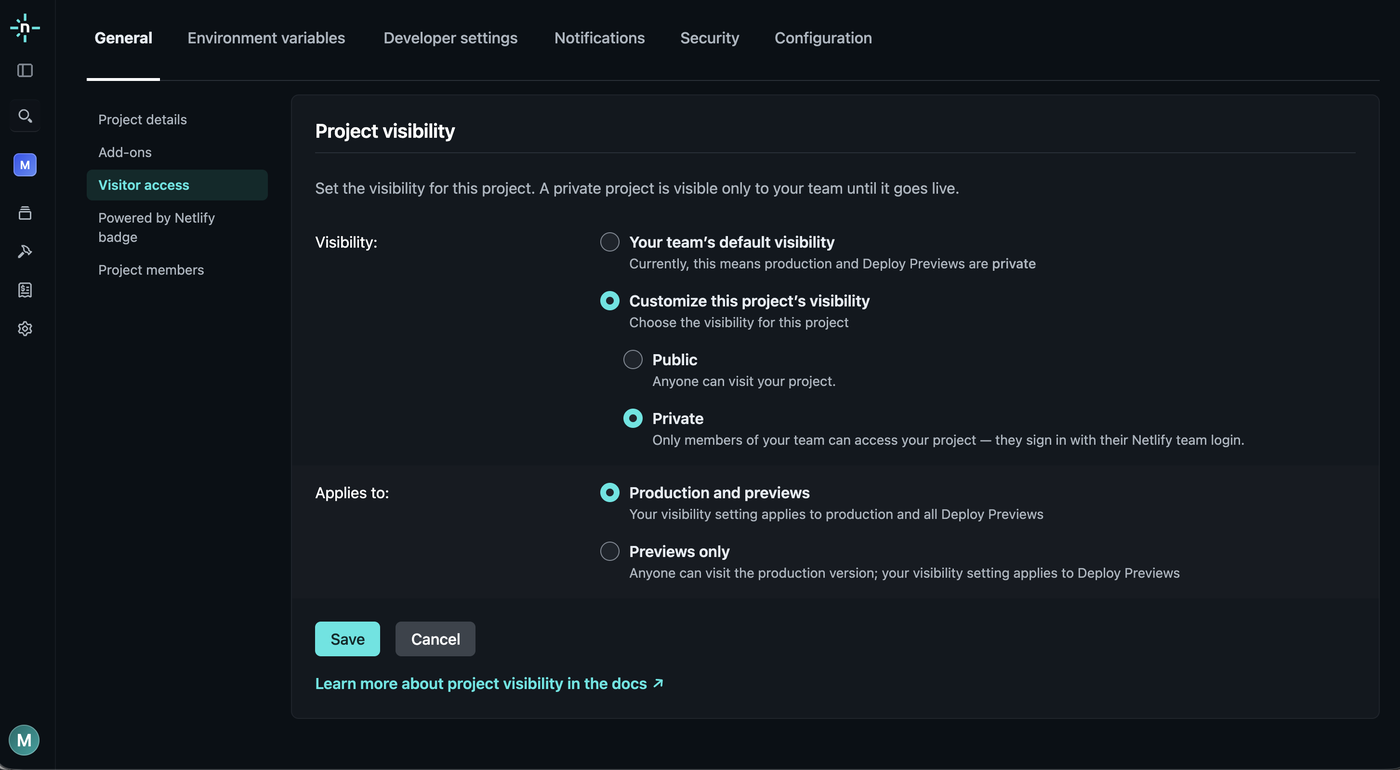Toggle the sidebar panel icon
1400x770 pixels.
point(25,71)
